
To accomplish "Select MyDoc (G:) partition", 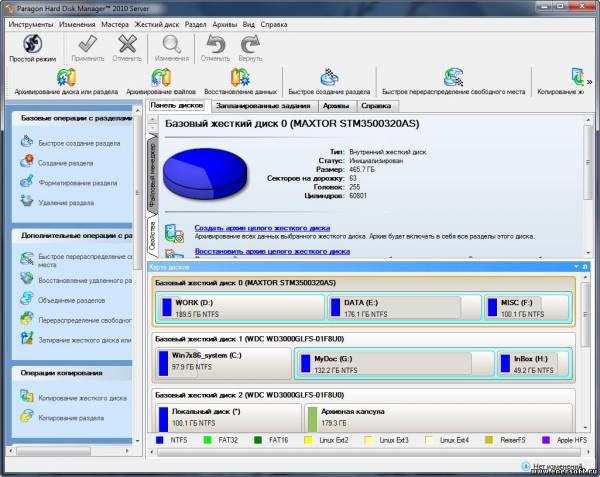I will click(x=395, y=364).
